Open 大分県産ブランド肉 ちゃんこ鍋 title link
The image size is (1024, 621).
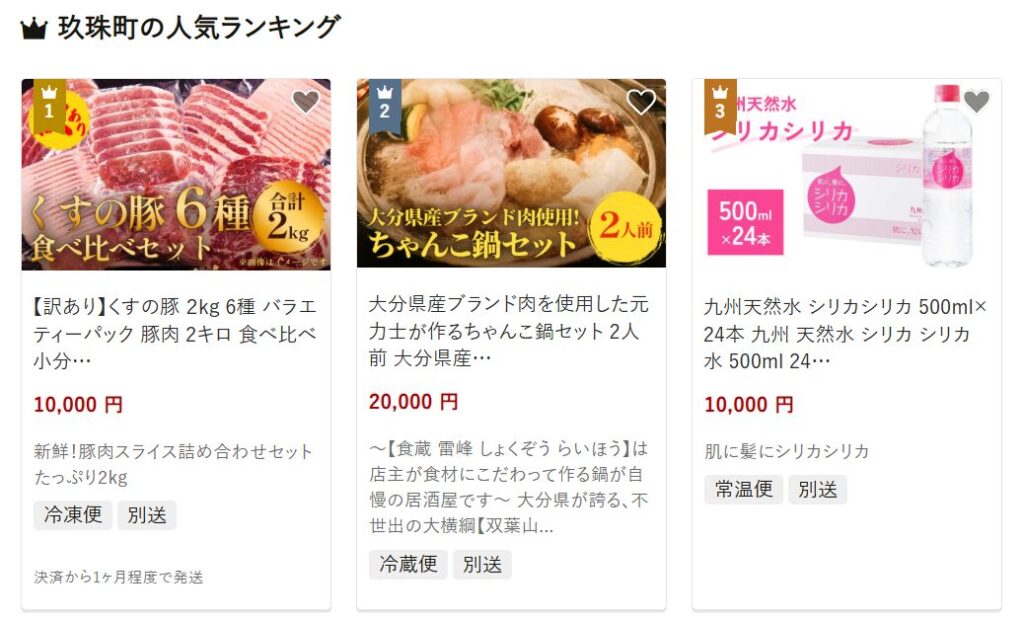(x=509, y=331)
